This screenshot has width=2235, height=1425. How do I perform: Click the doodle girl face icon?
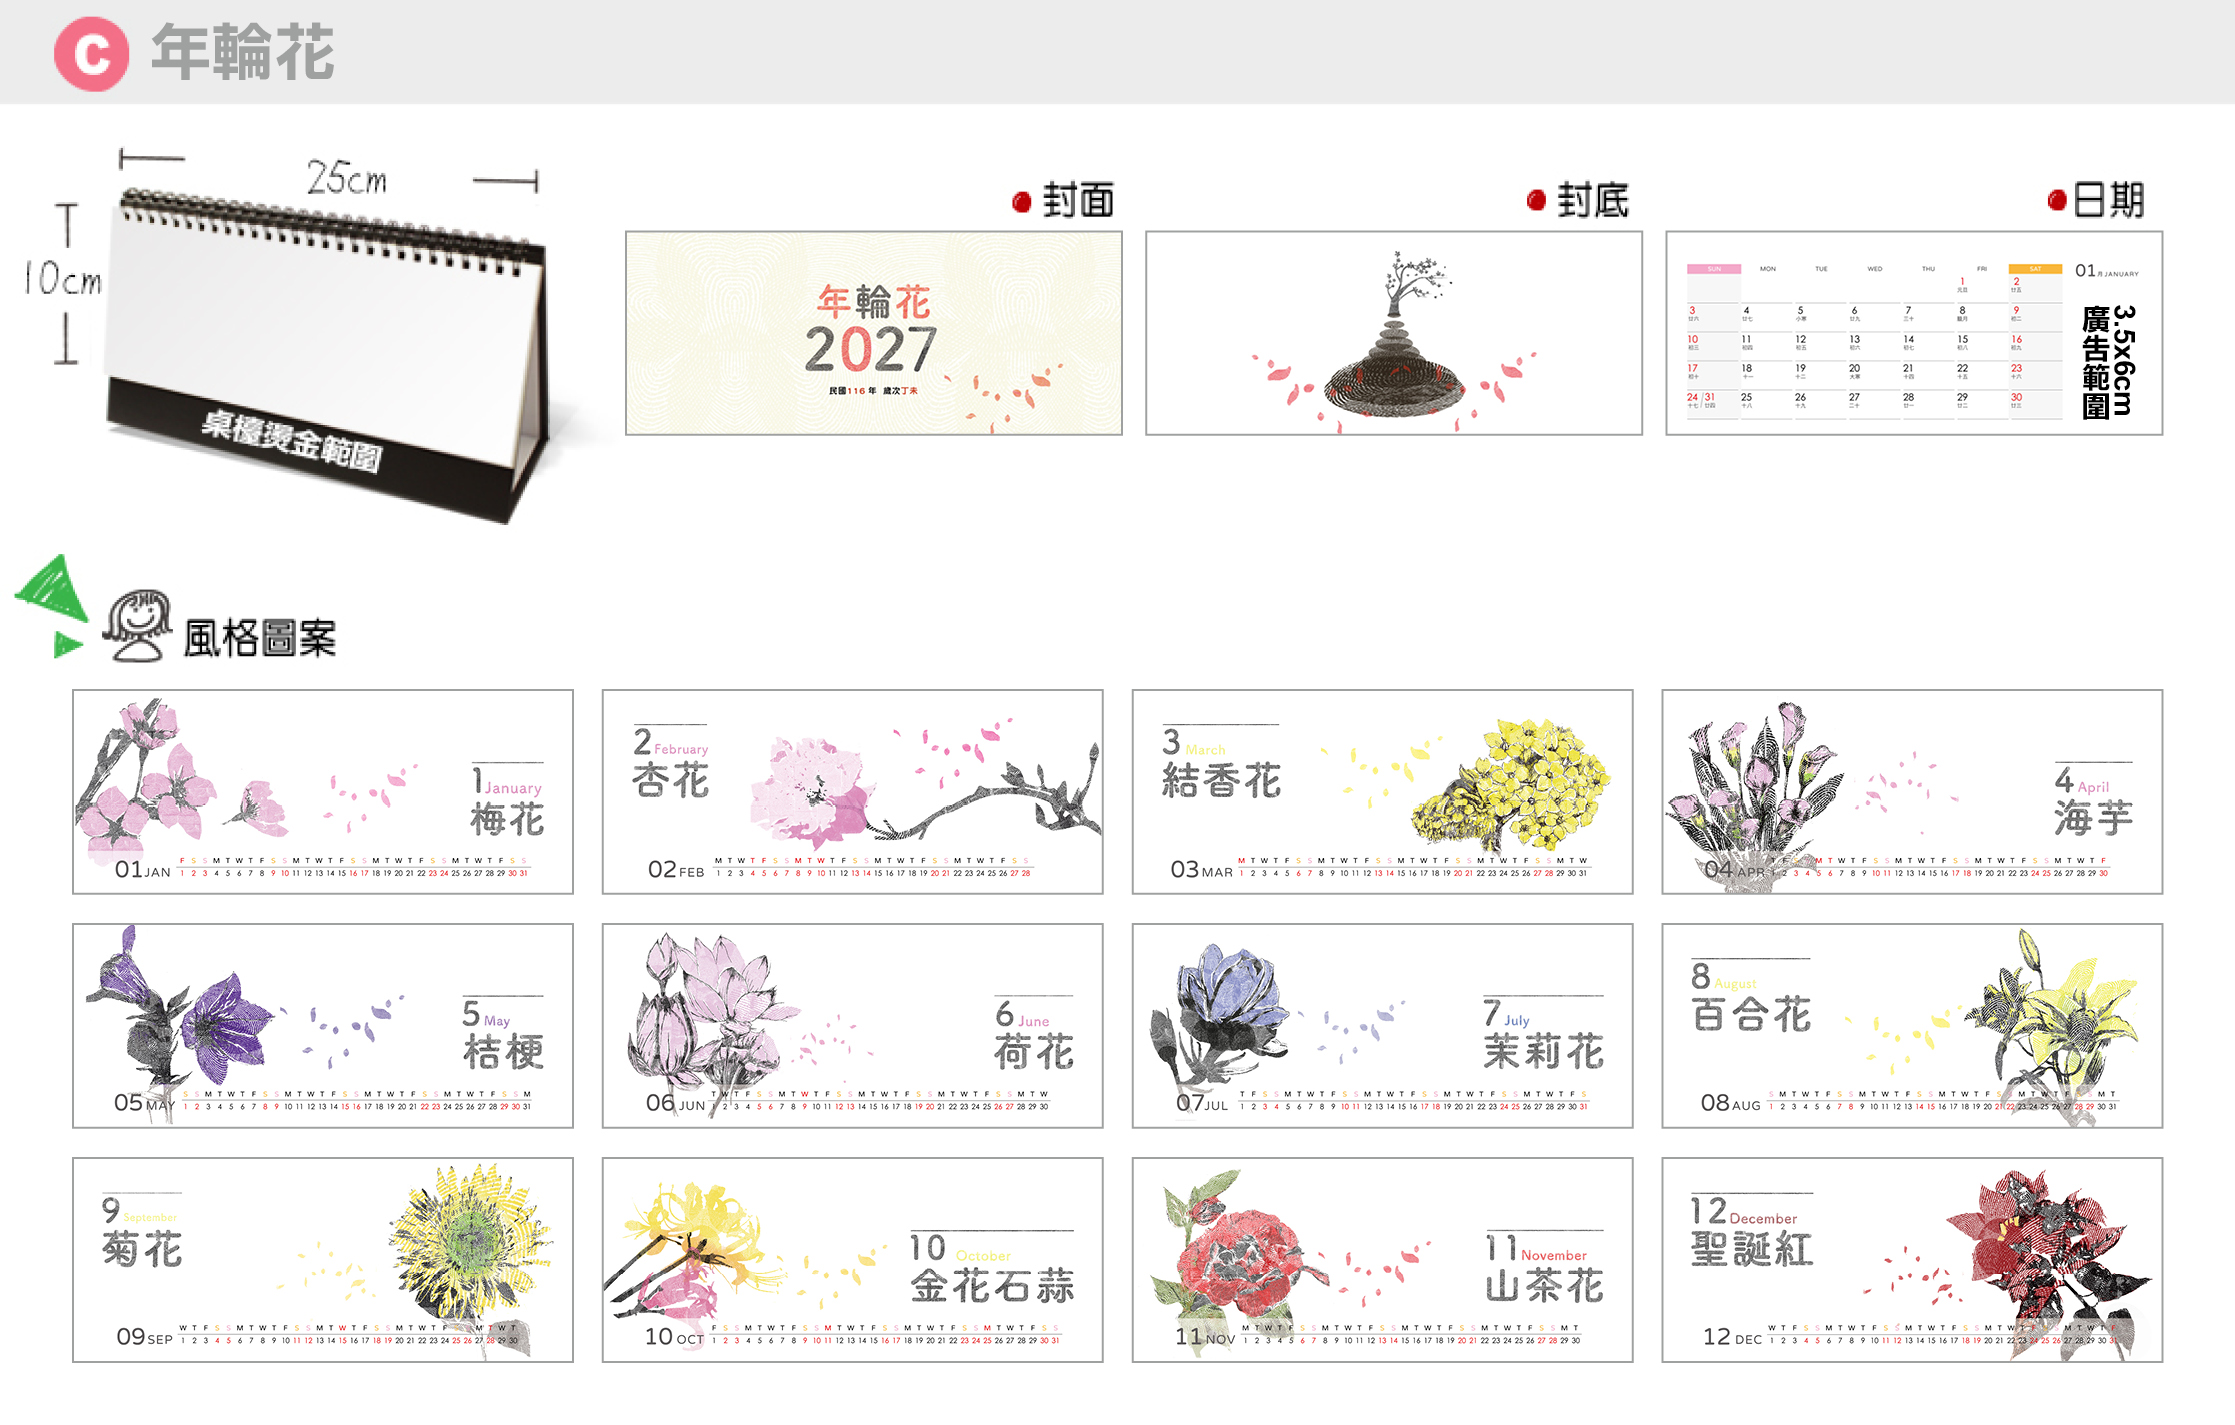click(138, 626)
